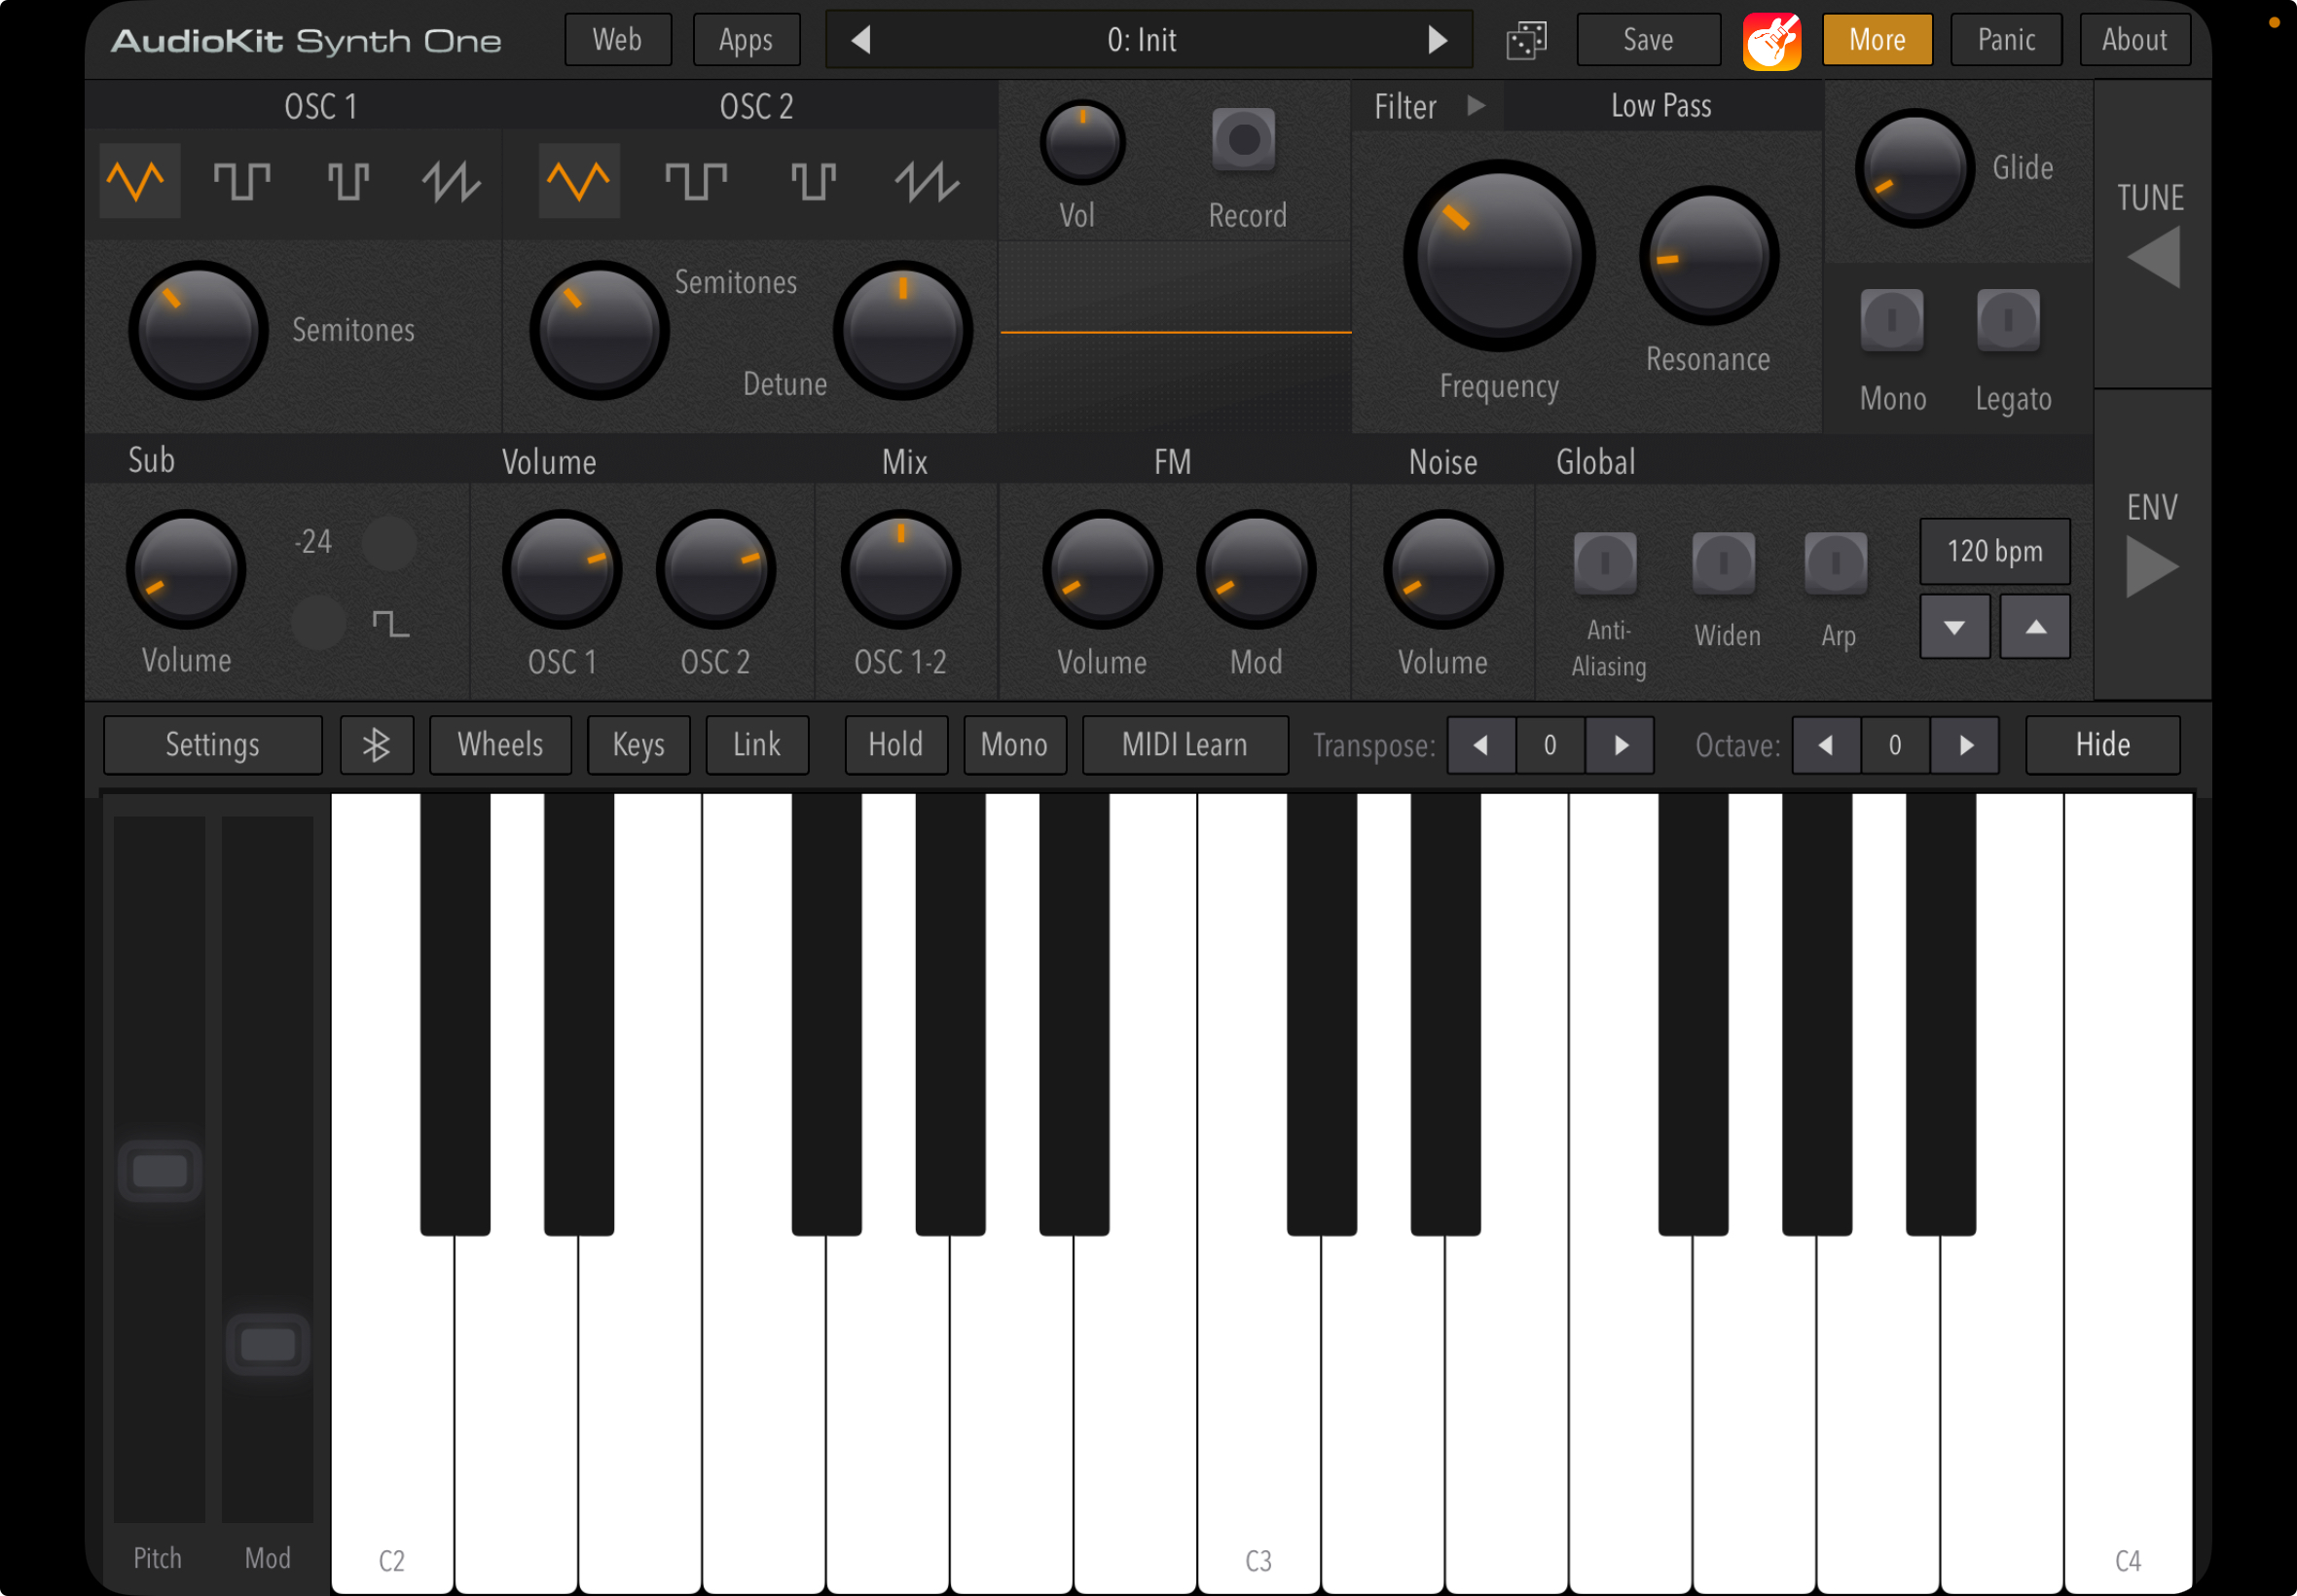2297x1596 pixels.
Task: Open the Low Pass filter type selector
Action: pyautogui.click(x=1661, y=106)
